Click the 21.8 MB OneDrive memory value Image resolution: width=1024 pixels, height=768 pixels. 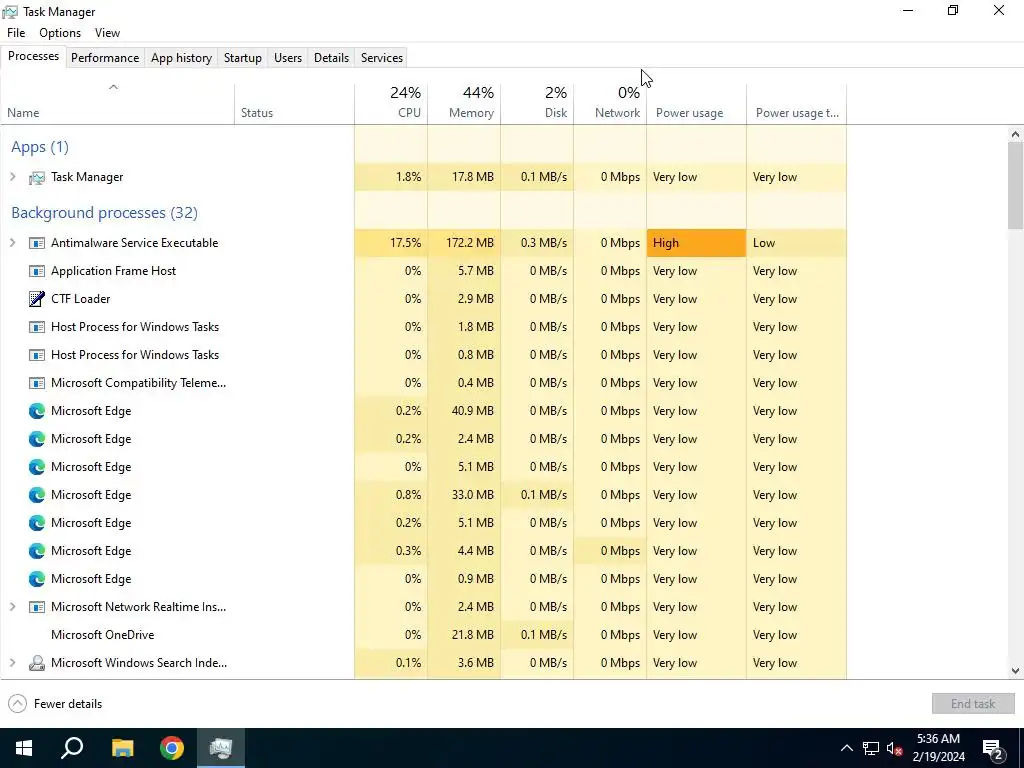tap(475, 635)
